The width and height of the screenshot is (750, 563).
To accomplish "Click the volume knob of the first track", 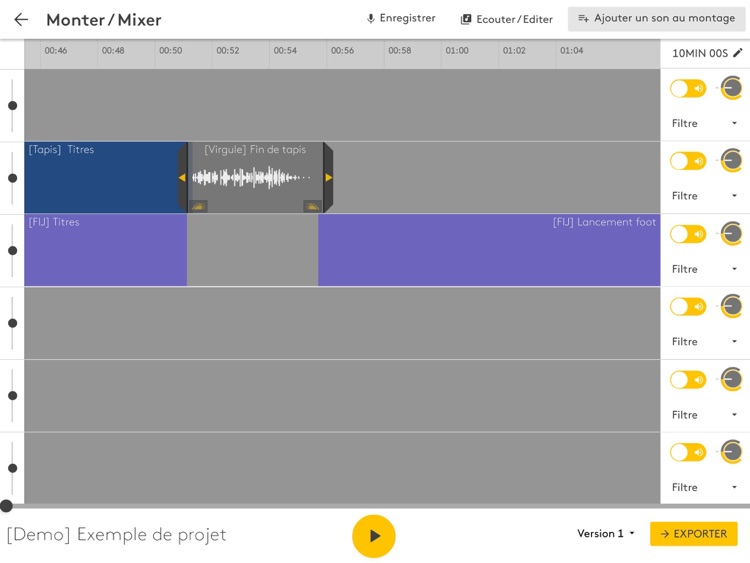I will [731, 88].
